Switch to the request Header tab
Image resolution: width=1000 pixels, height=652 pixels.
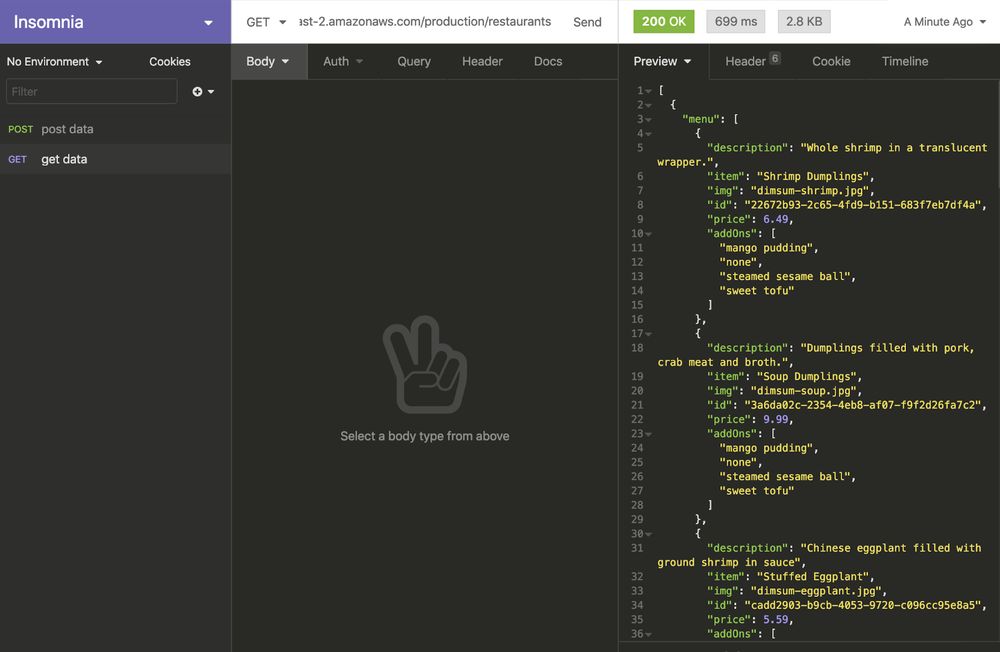(x=482, y=61)
